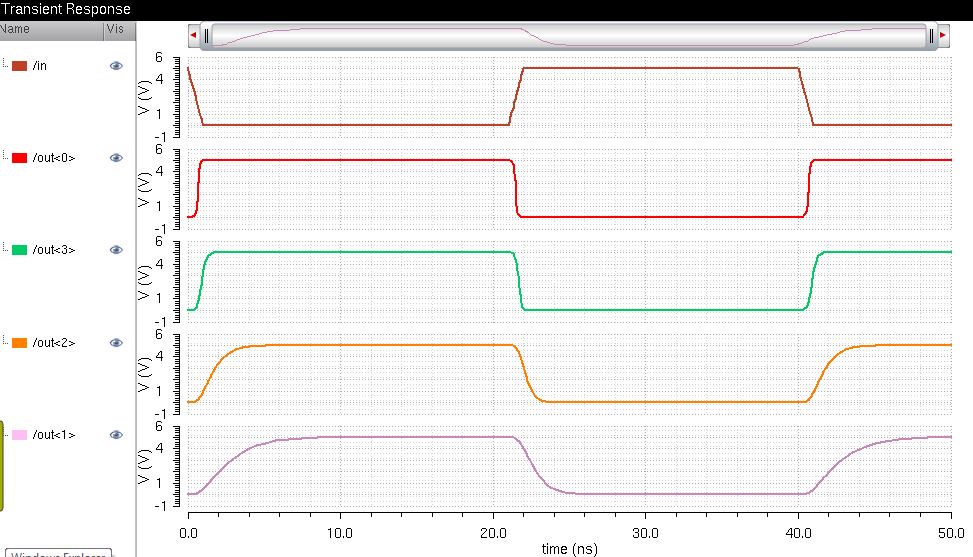Click the time (ns) axis label
The image size is (973, 557).
(570, 549)
